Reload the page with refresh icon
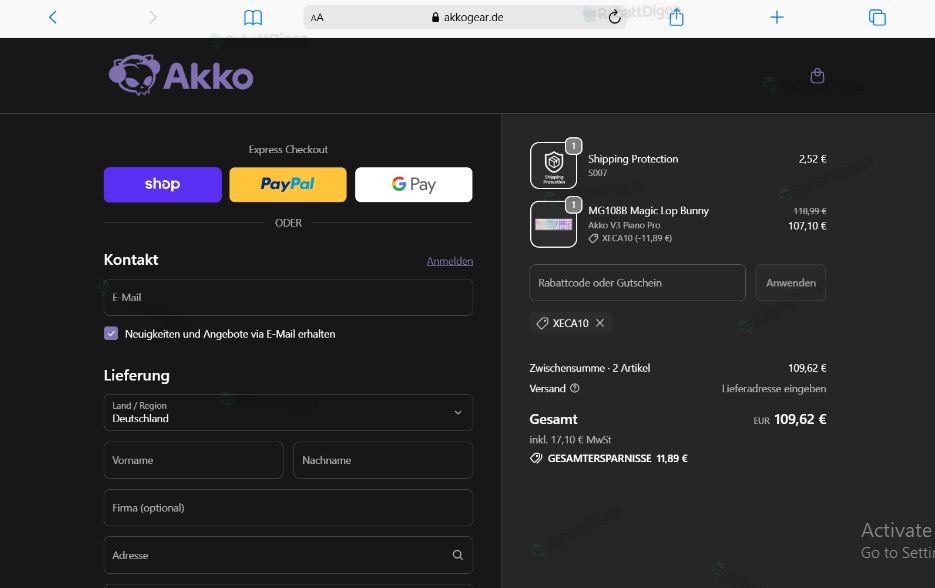The image size is (935, 588). click(614, 17)
